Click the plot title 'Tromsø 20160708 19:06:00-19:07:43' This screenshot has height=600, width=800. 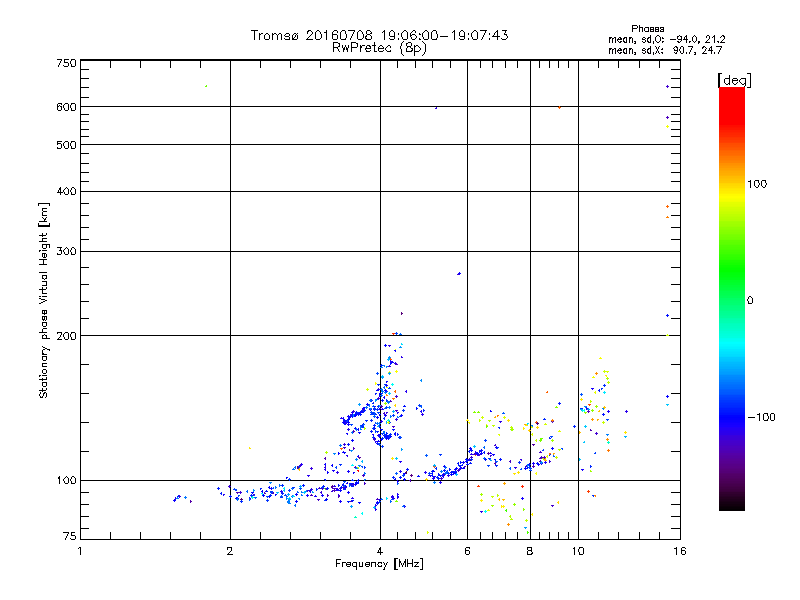(x=379, y=35)
